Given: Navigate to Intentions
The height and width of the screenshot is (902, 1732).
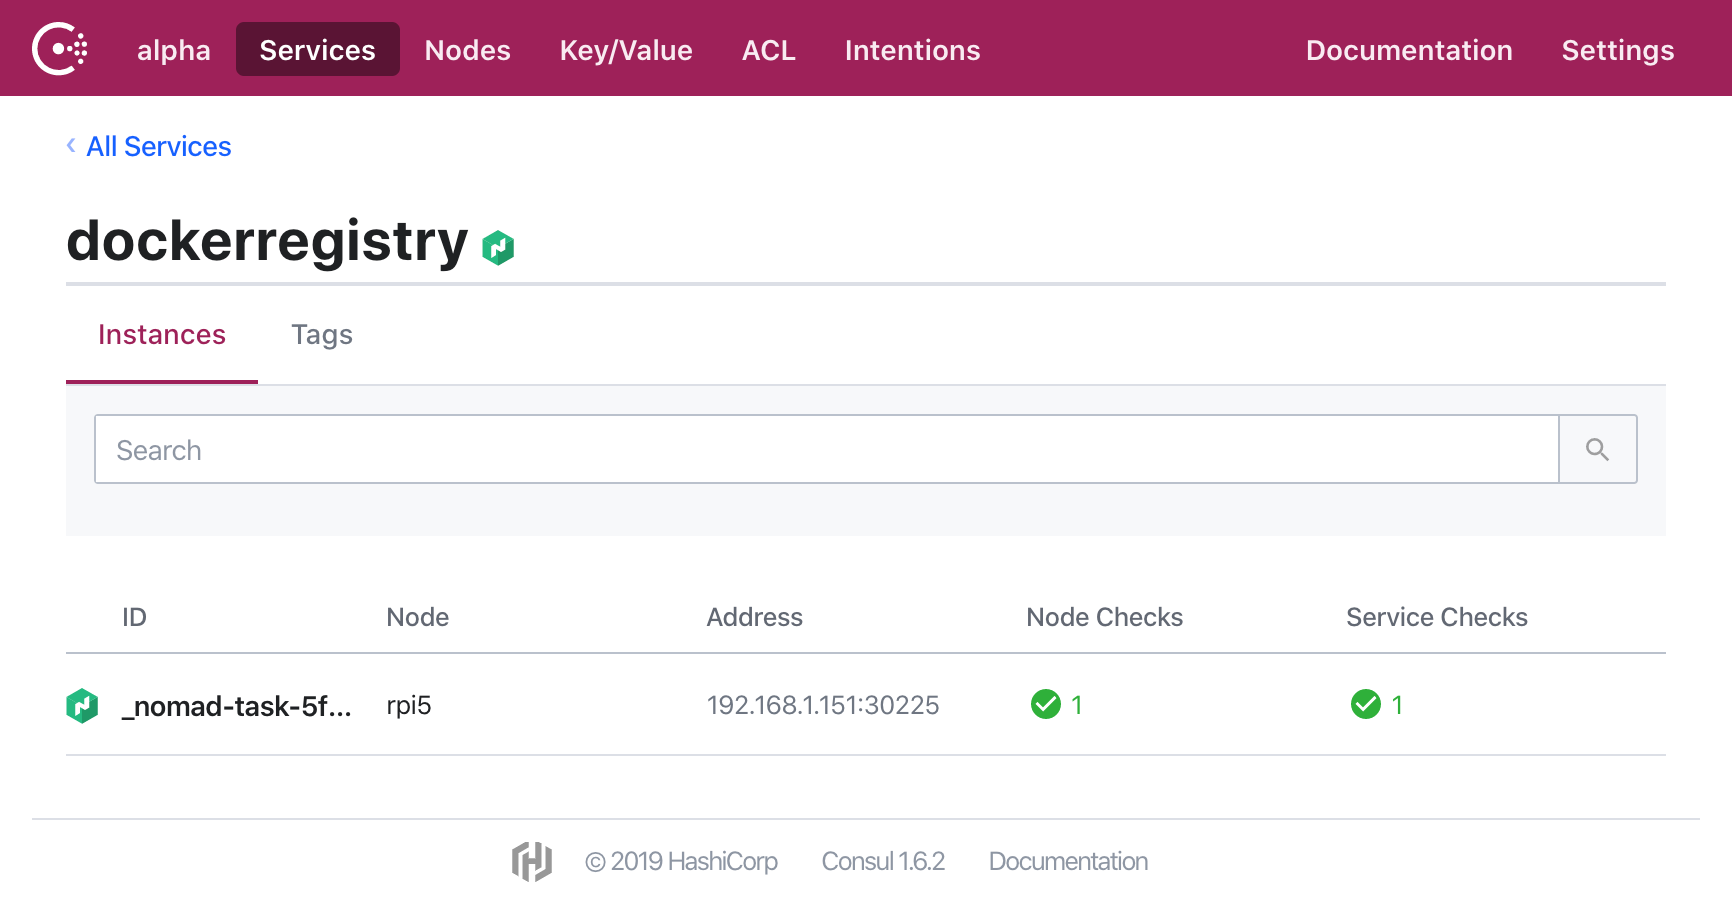Looking at the screenshot, I should [912, 50].
